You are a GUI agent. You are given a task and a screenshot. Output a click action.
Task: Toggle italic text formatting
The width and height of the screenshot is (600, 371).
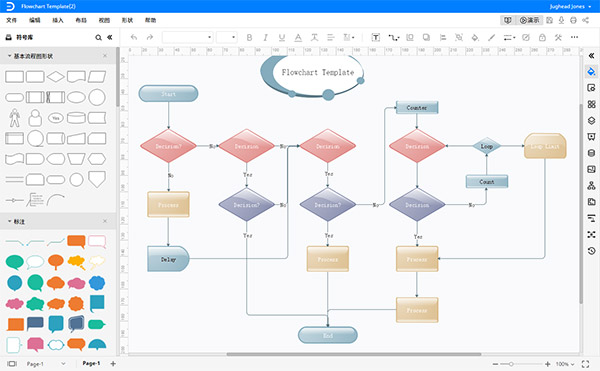point(265,37)
